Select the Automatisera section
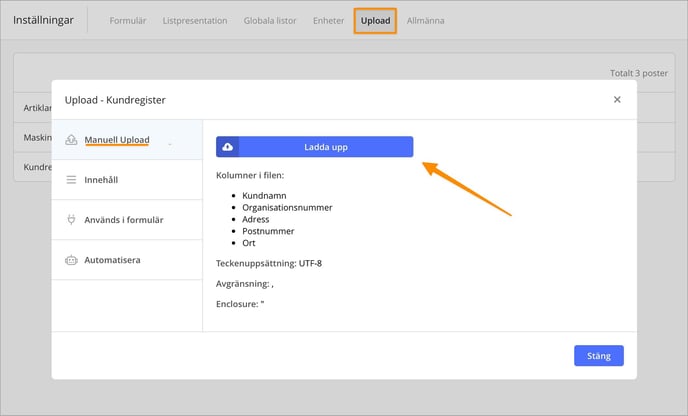Viewport: 688px width, 416px height. click(127, 260)
